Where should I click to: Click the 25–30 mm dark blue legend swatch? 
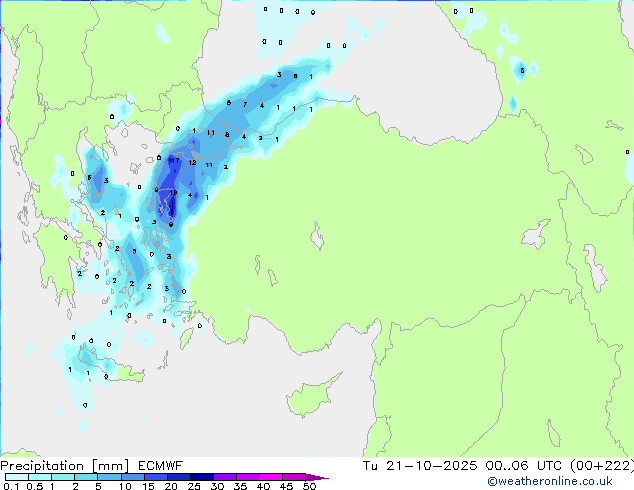(x=202, y=477)
